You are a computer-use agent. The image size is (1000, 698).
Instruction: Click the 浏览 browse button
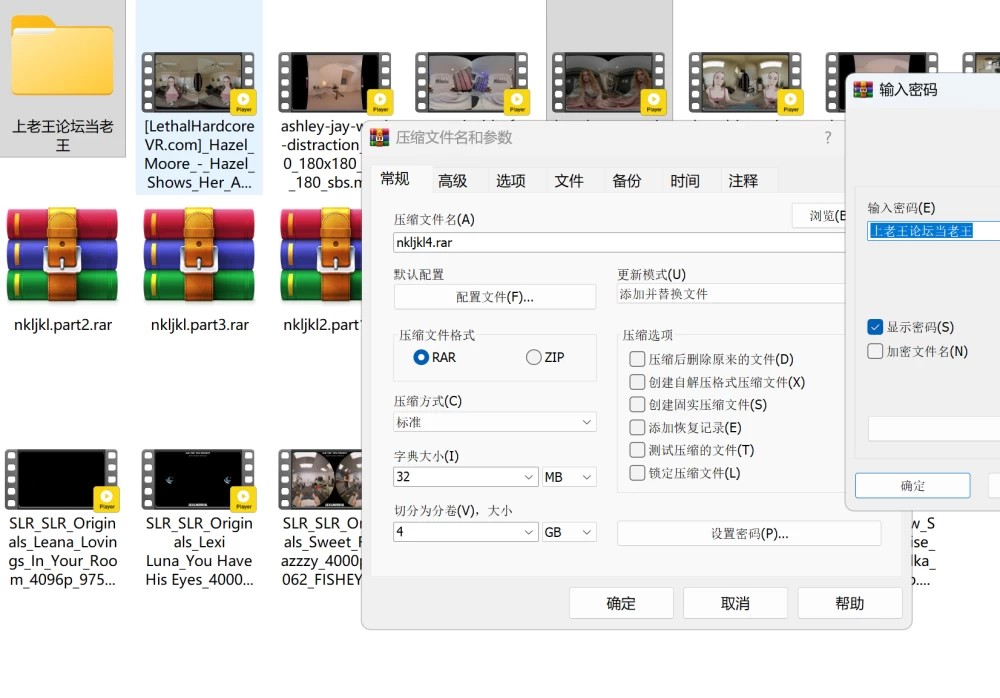[x=819, y=216]
